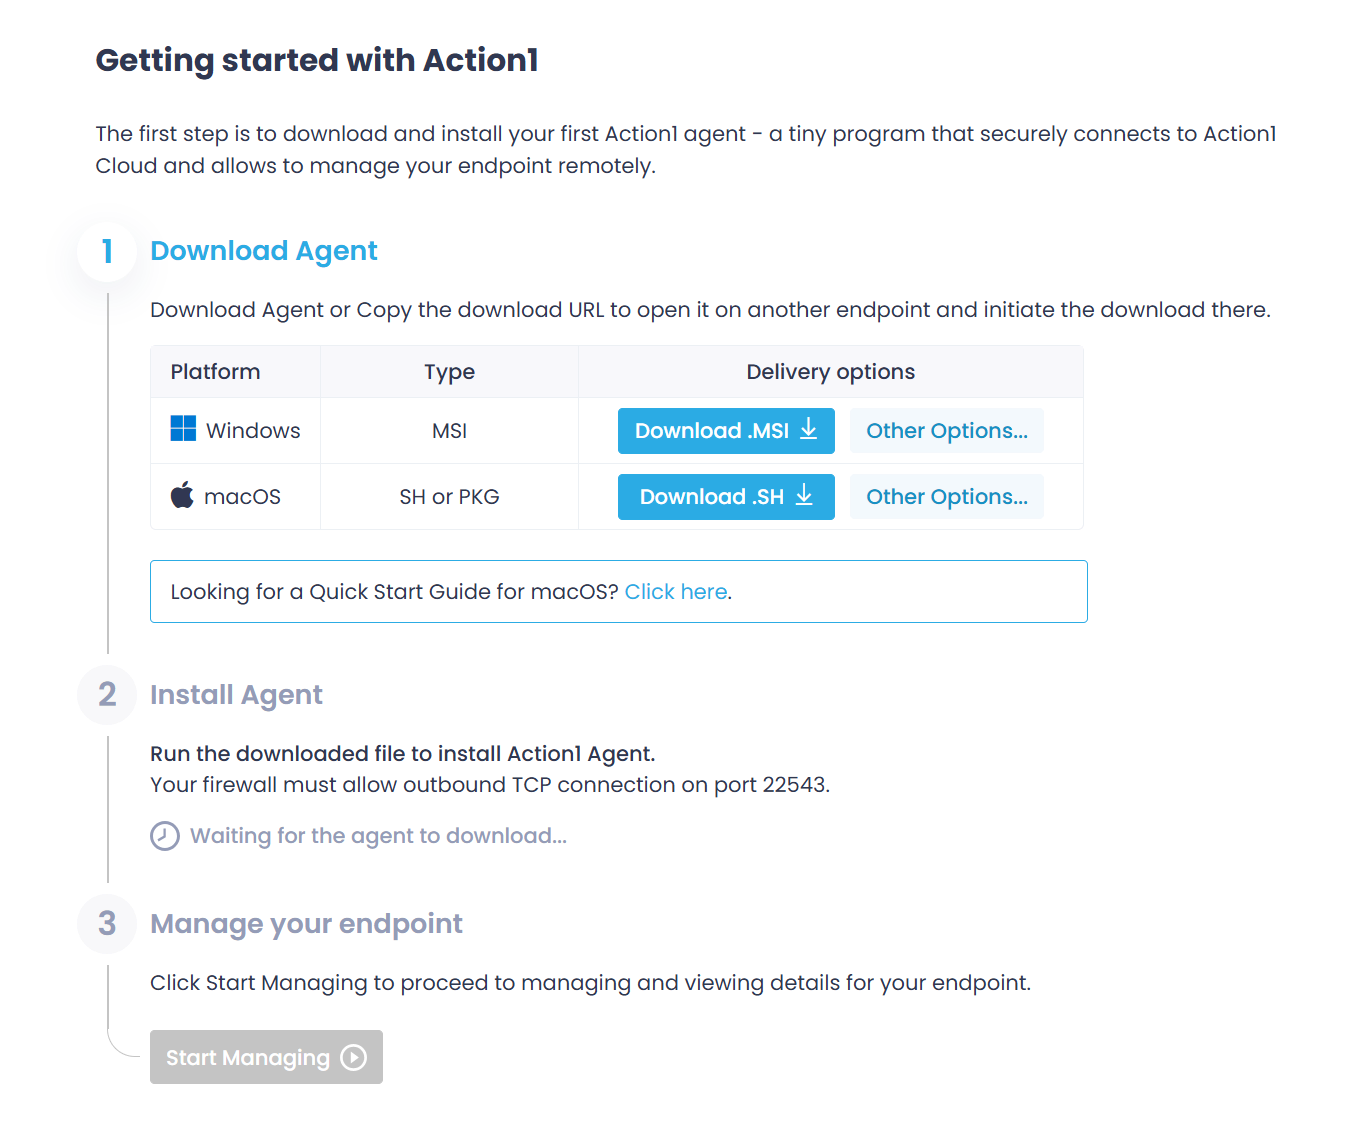Select the Manage your endpoint heading
1347x1122 pixels.
point(306,924)
